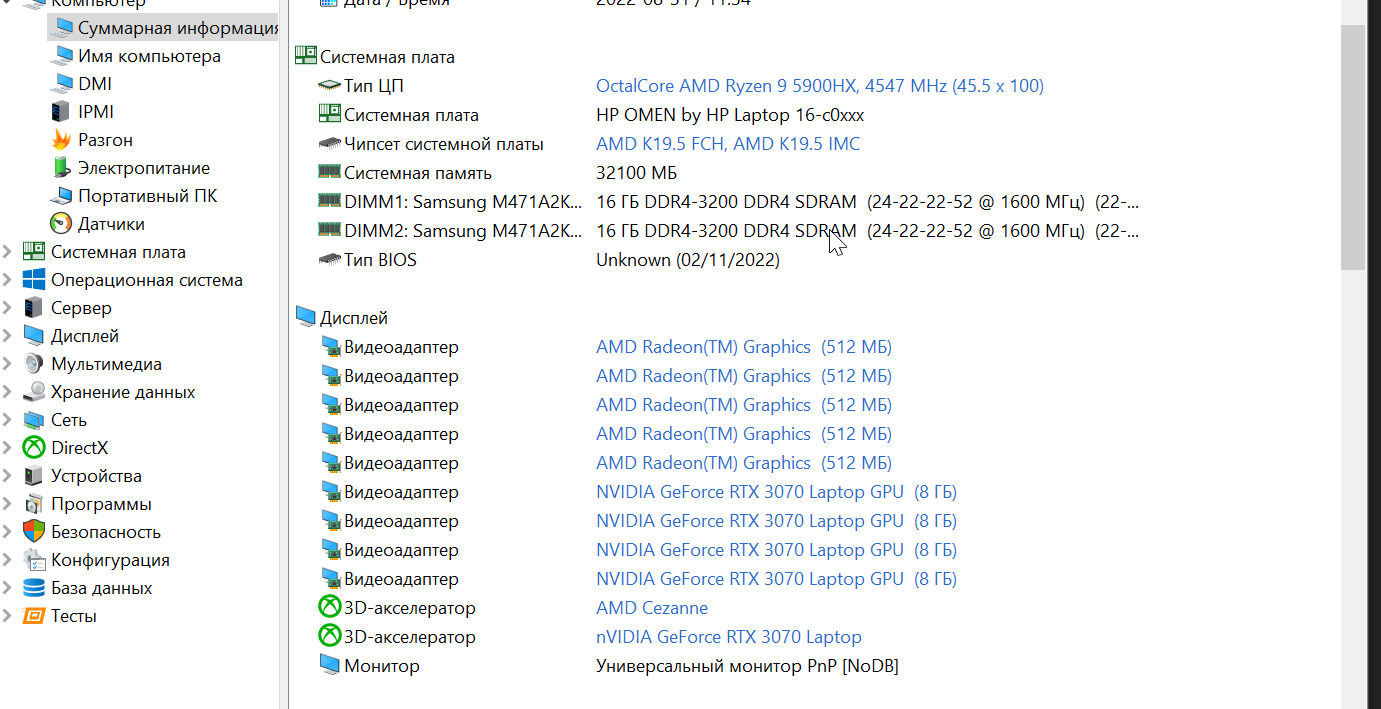The width and height of the screenshot is (1381, 709).
Task: Click the speaker icon beside Мультимедиа
Action: click(x=35, y=364)
